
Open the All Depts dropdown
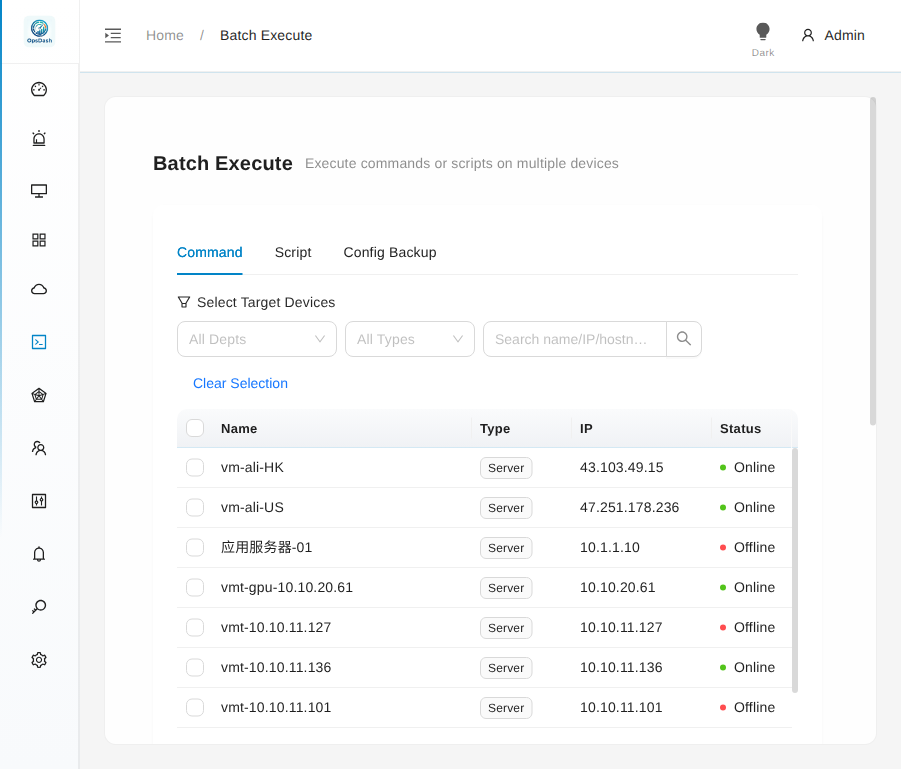[x=257, y=339]
